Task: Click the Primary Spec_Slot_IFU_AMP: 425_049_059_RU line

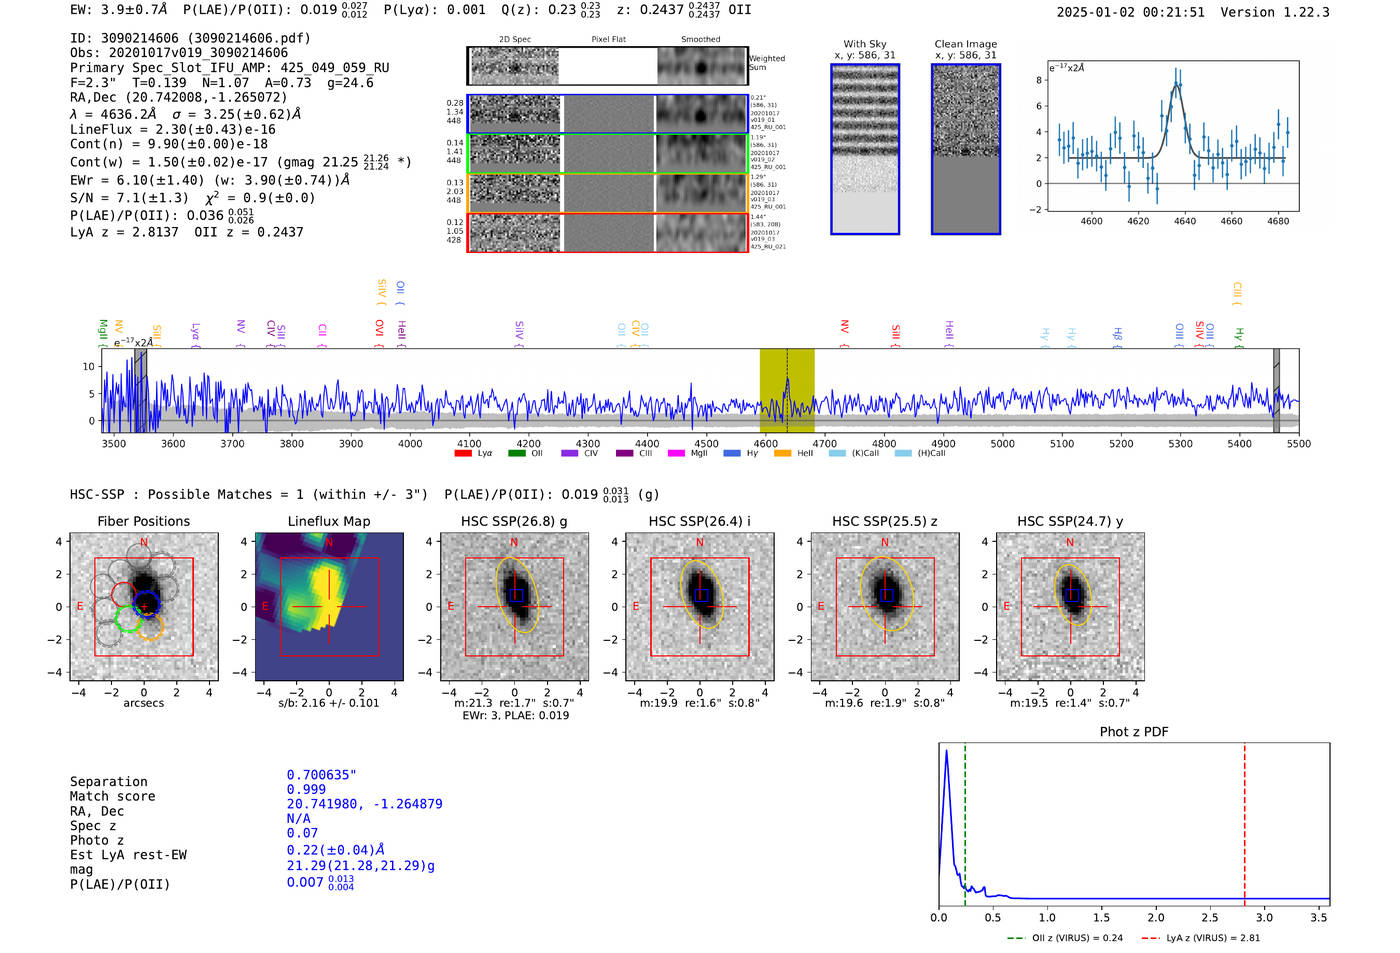Action: tap(230, 68)
